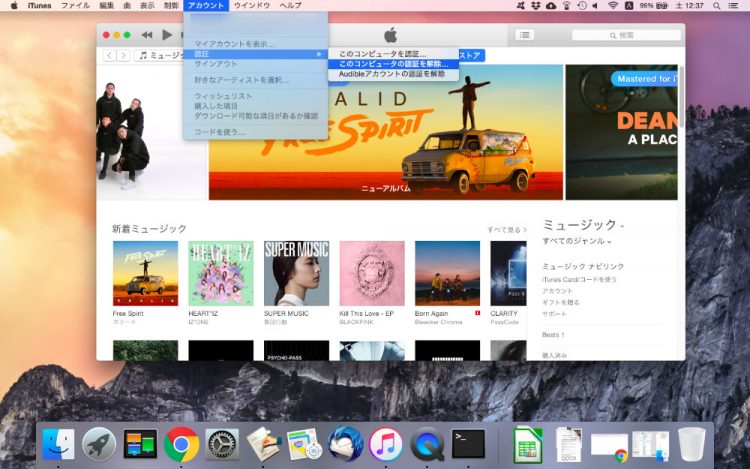The image size is (750, 469).
Task: Click the forward navigation arrow in iTunes
Action: (123, 55)
